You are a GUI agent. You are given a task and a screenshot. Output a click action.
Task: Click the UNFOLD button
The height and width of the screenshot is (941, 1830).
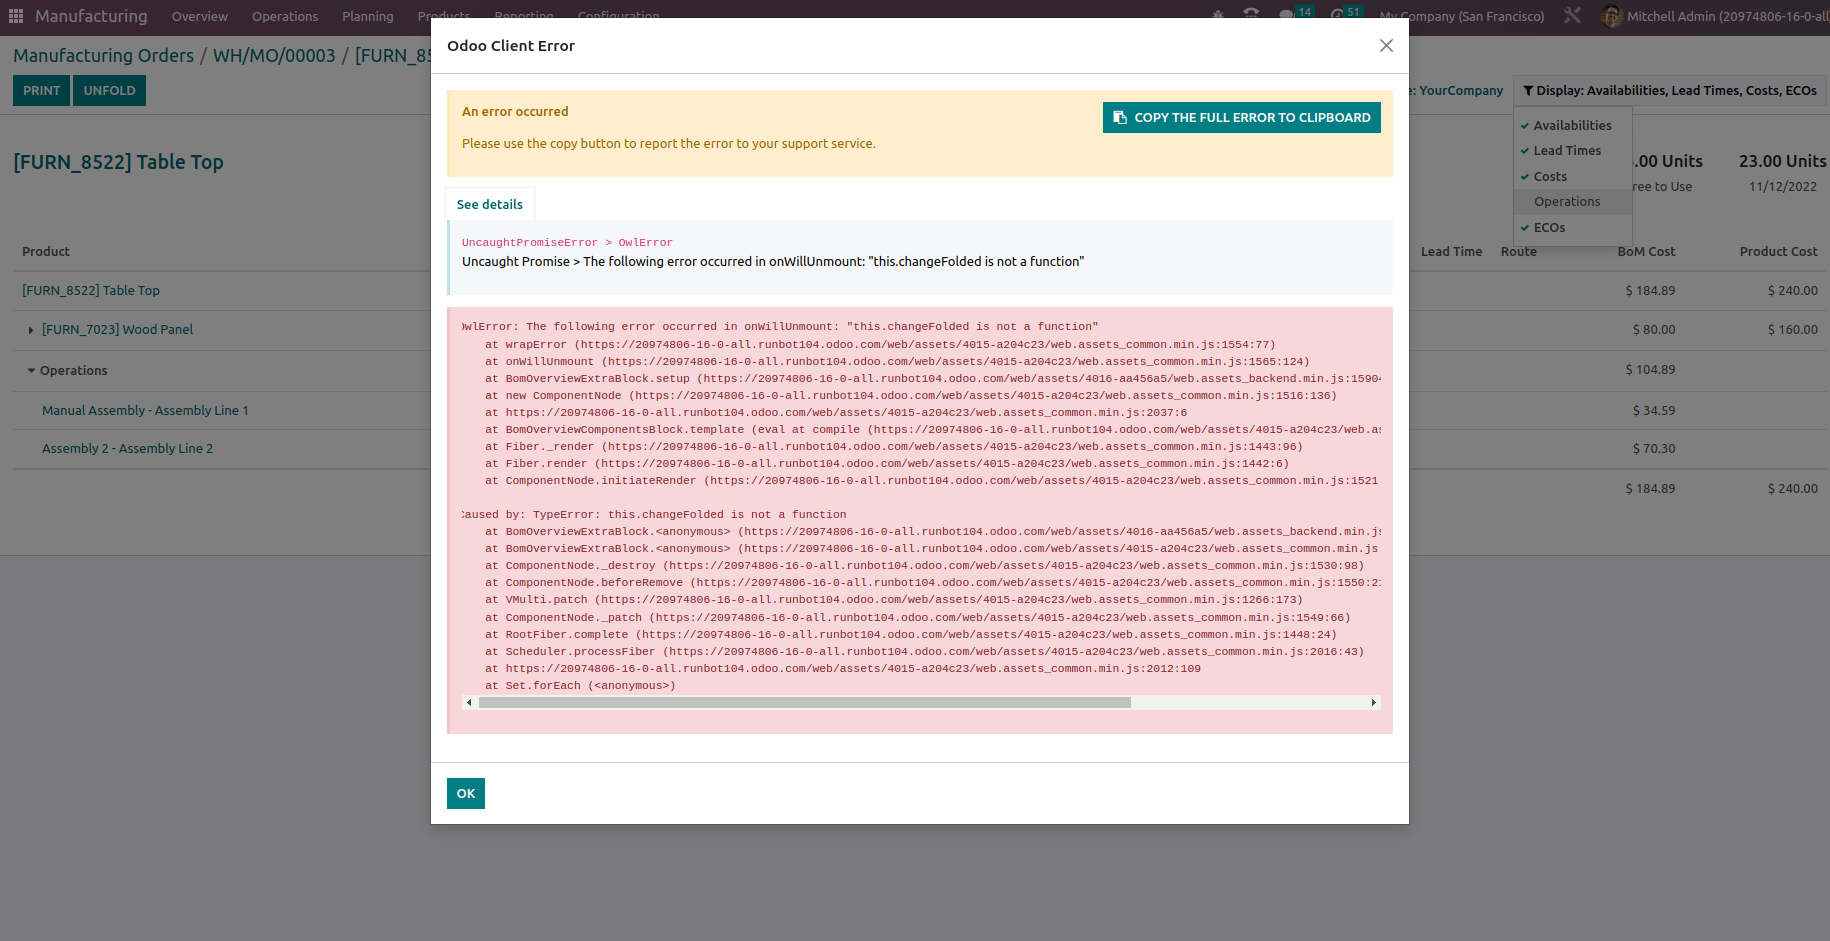coord(109,90)
